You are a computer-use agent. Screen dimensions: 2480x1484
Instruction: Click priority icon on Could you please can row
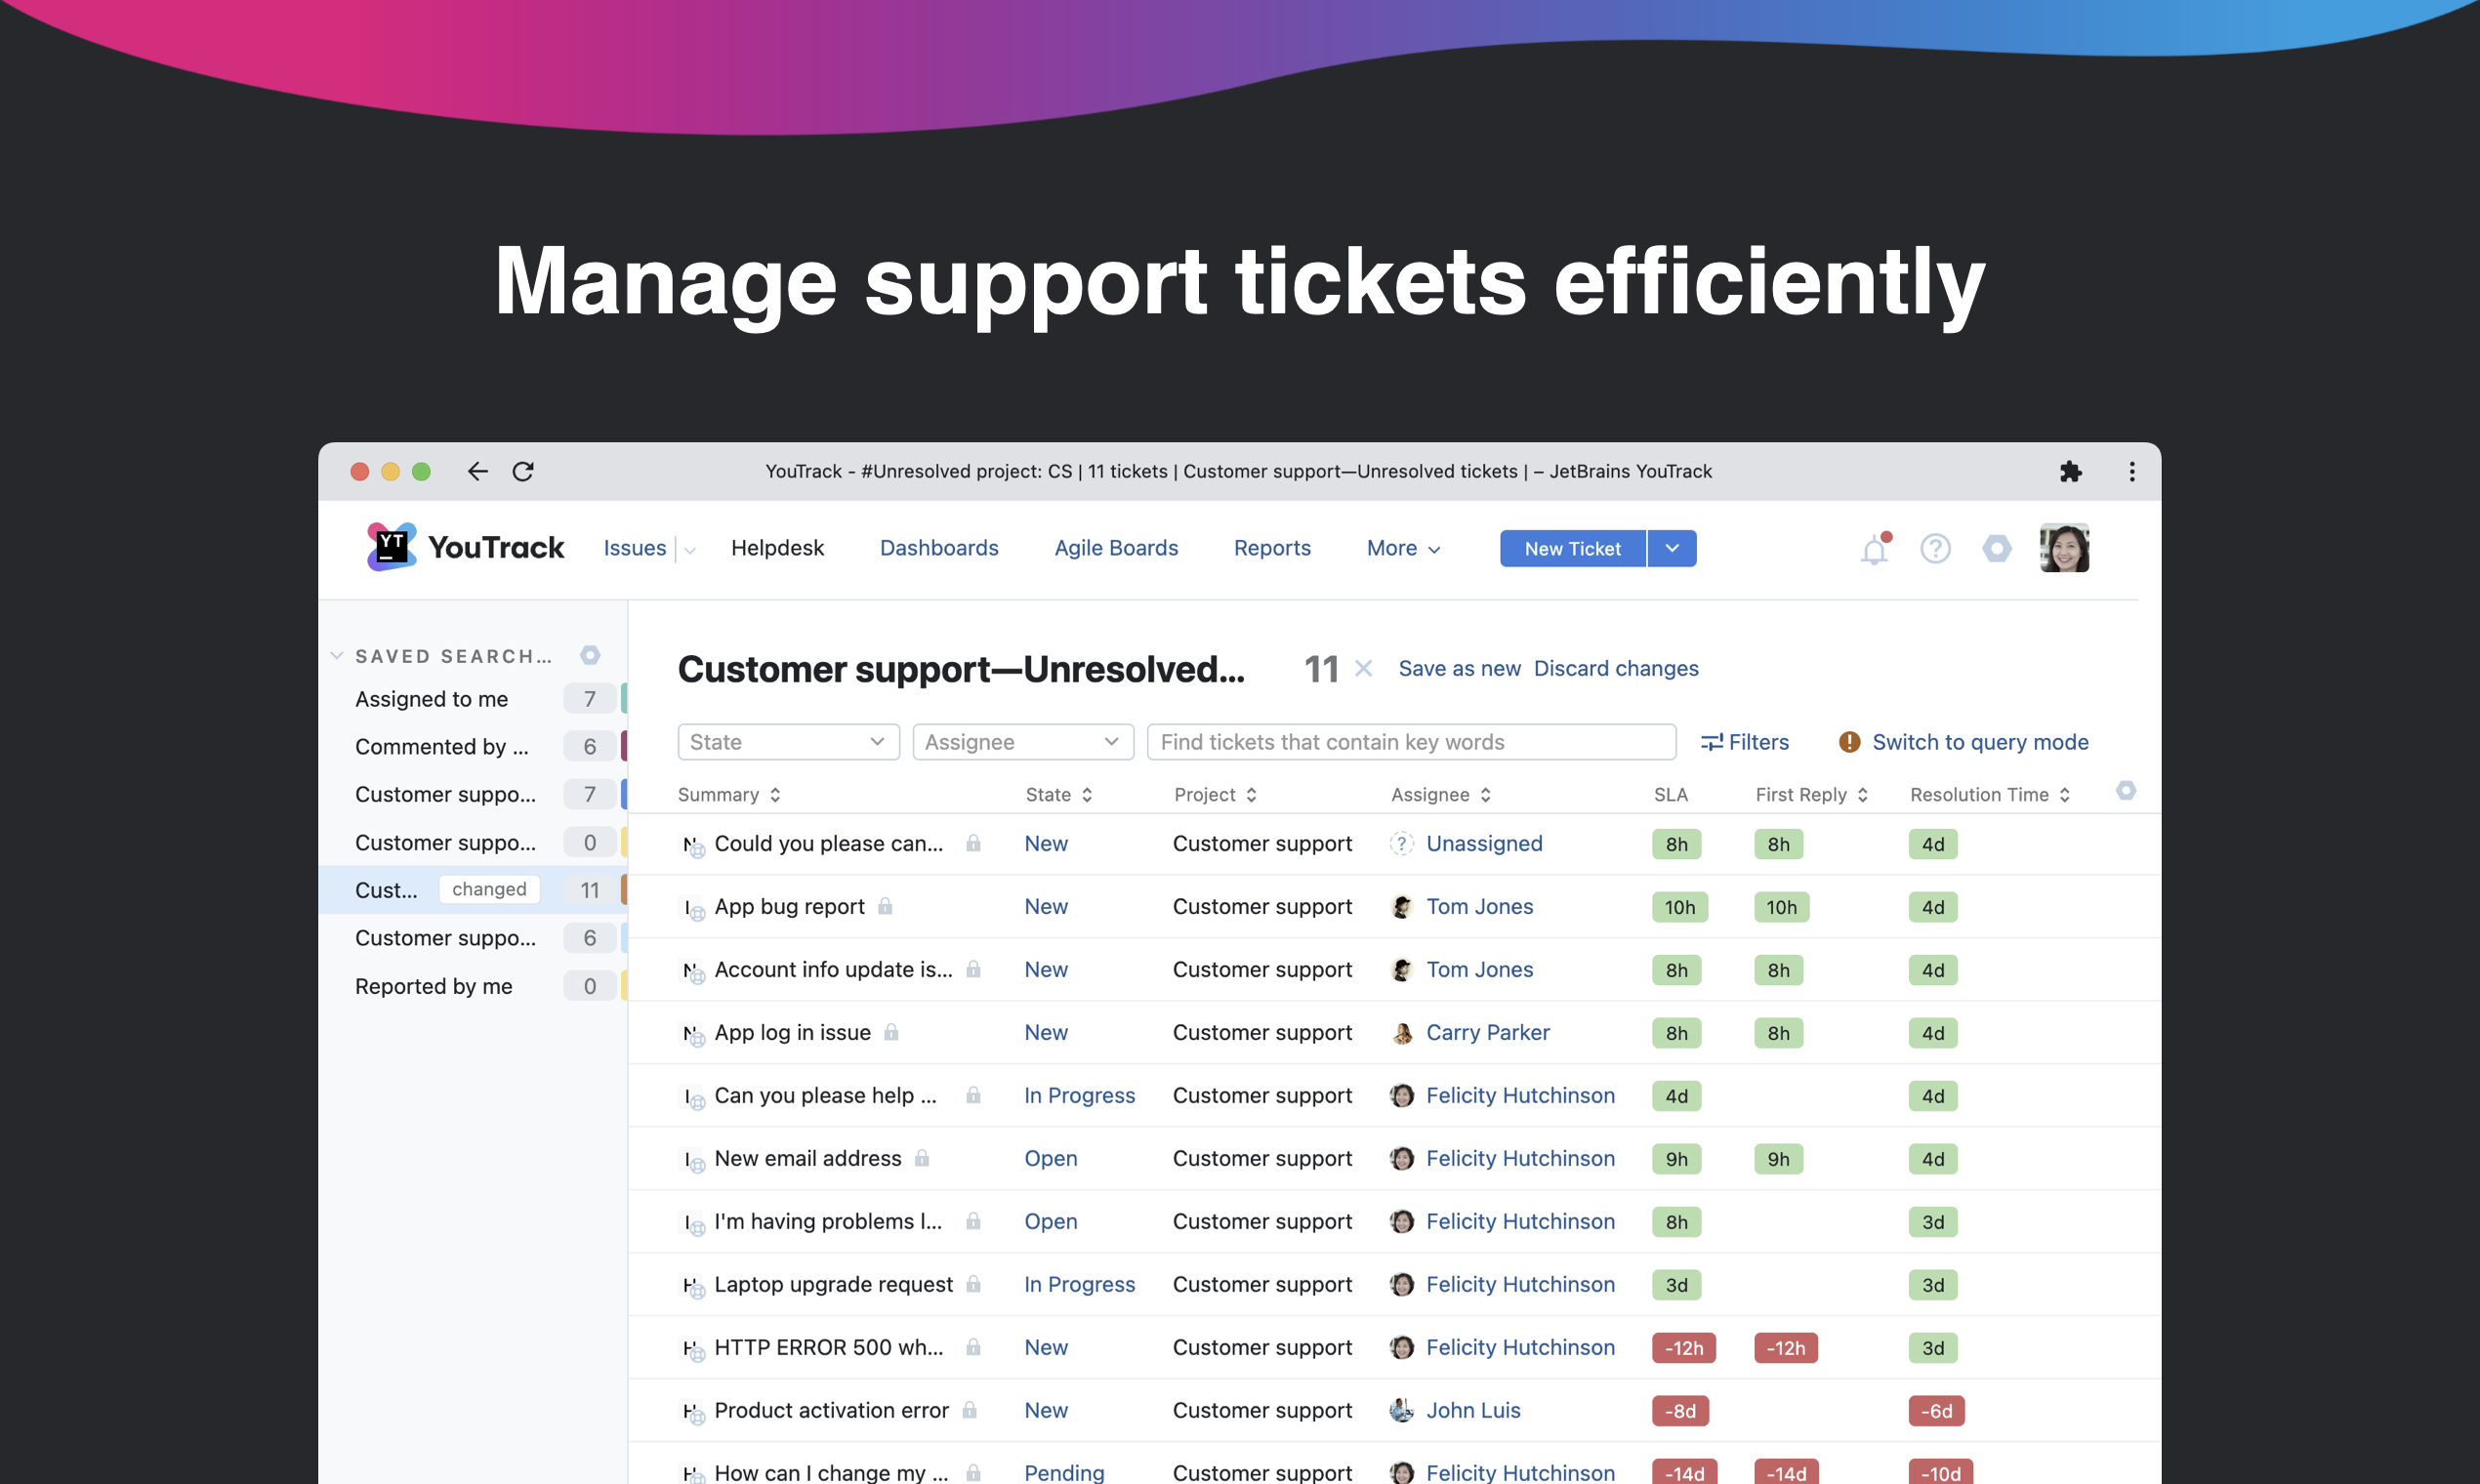[x=693, y=845]
